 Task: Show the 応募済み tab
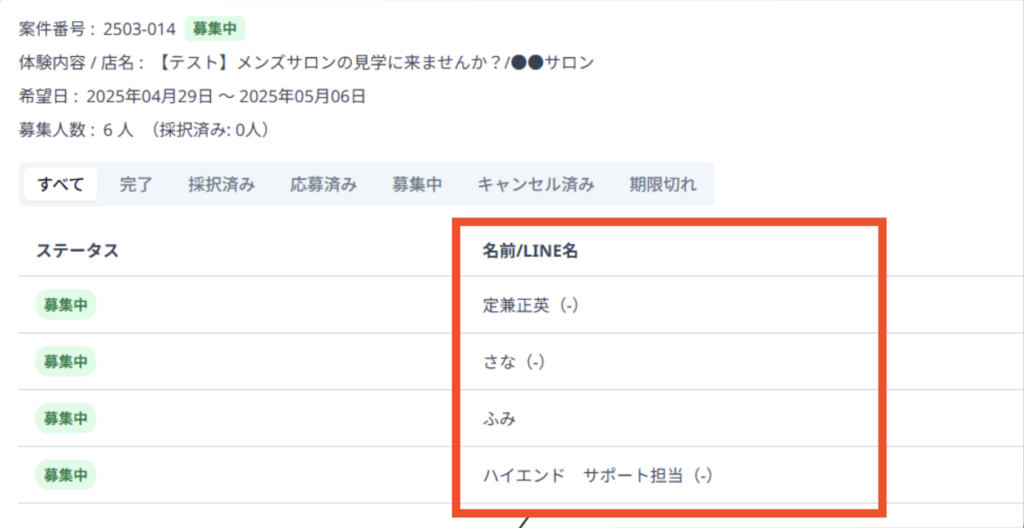(323, 184)
